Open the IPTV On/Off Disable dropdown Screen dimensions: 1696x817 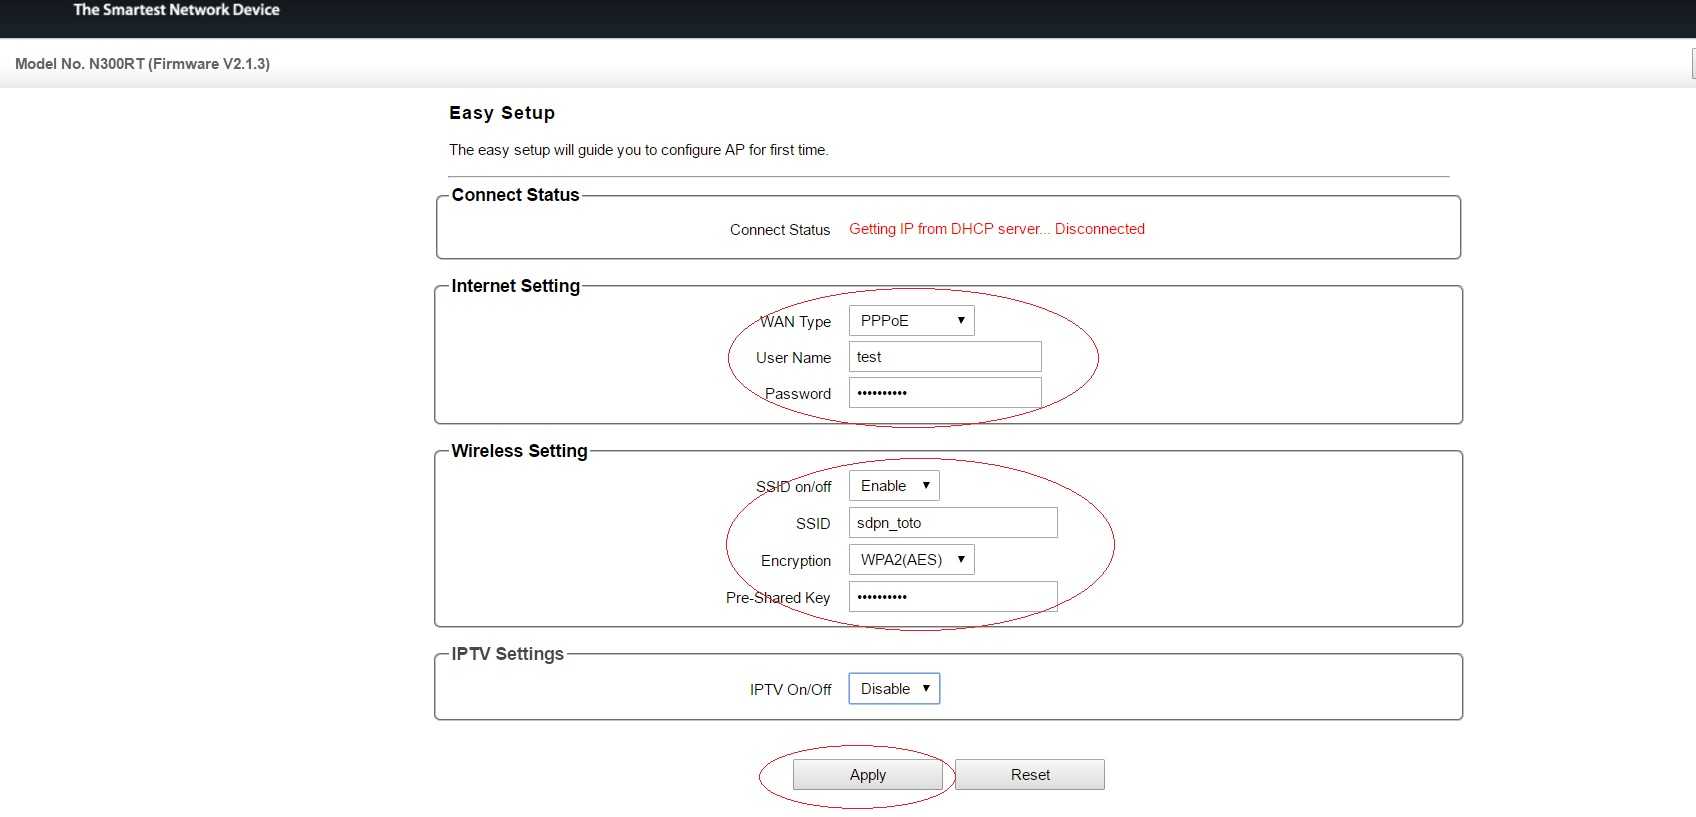[894, 689]
